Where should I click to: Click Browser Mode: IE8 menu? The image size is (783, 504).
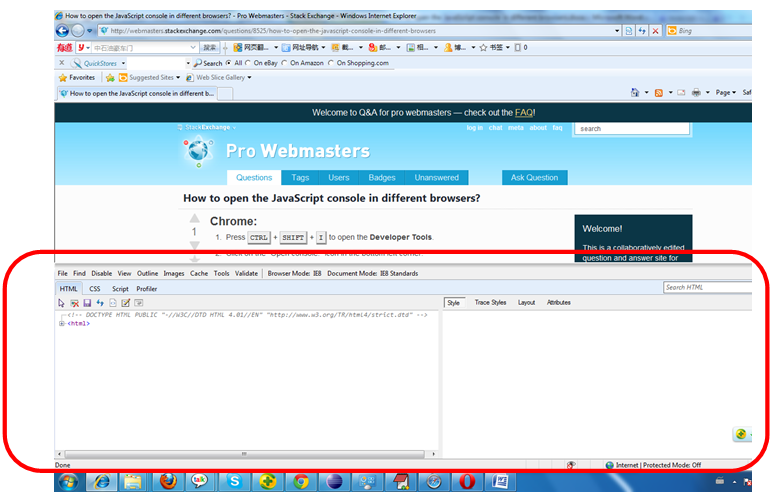tap(294, 274)
